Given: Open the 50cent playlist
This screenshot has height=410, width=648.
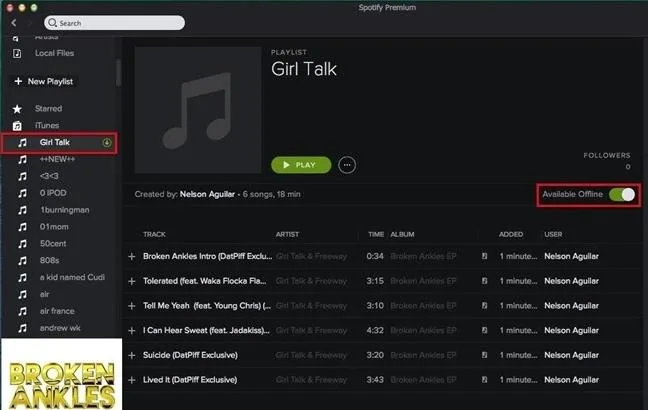Looking at the screenshot, I should (x=53, y=243).
